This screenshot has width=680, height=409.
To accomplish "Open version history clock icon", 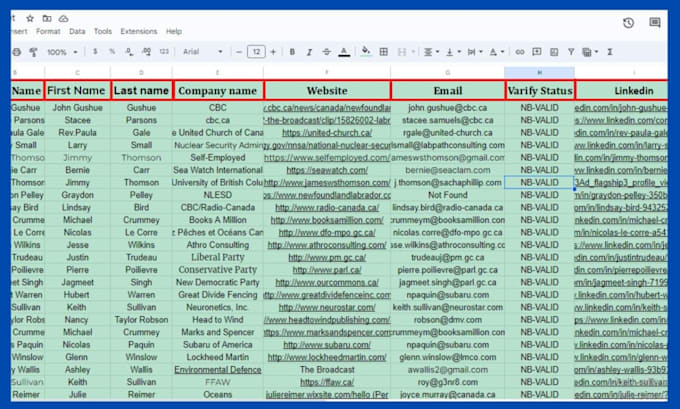I will coord(628,23).
